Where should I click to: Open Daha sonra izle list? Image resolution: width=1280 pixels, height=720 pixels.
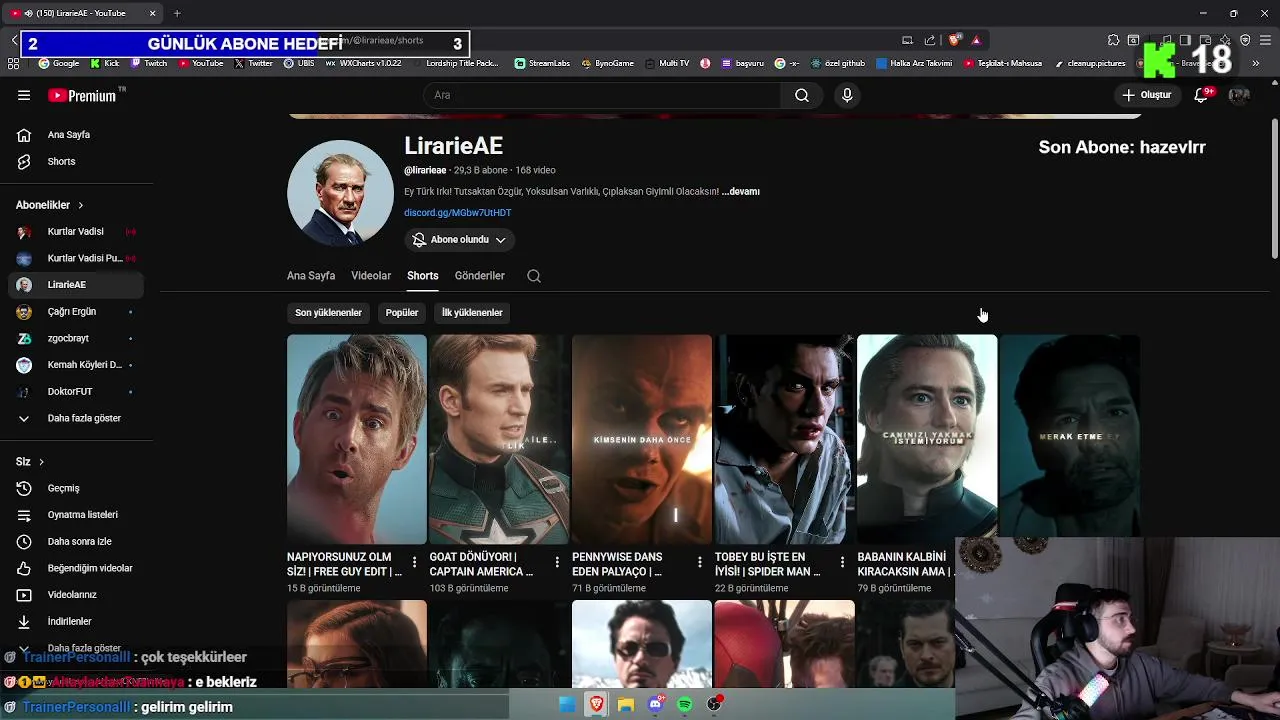[76, 541]
